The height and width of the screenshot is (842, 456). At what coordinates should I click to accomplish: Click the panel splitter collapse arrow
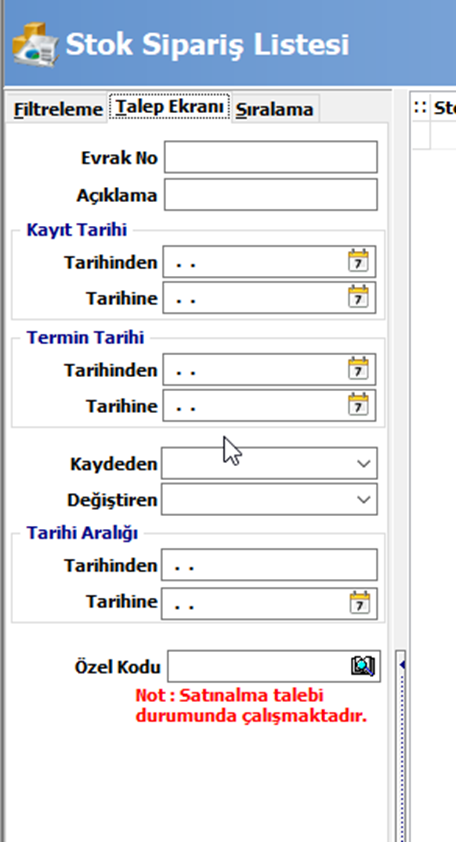pyautogui.click(x=402, y=665)
